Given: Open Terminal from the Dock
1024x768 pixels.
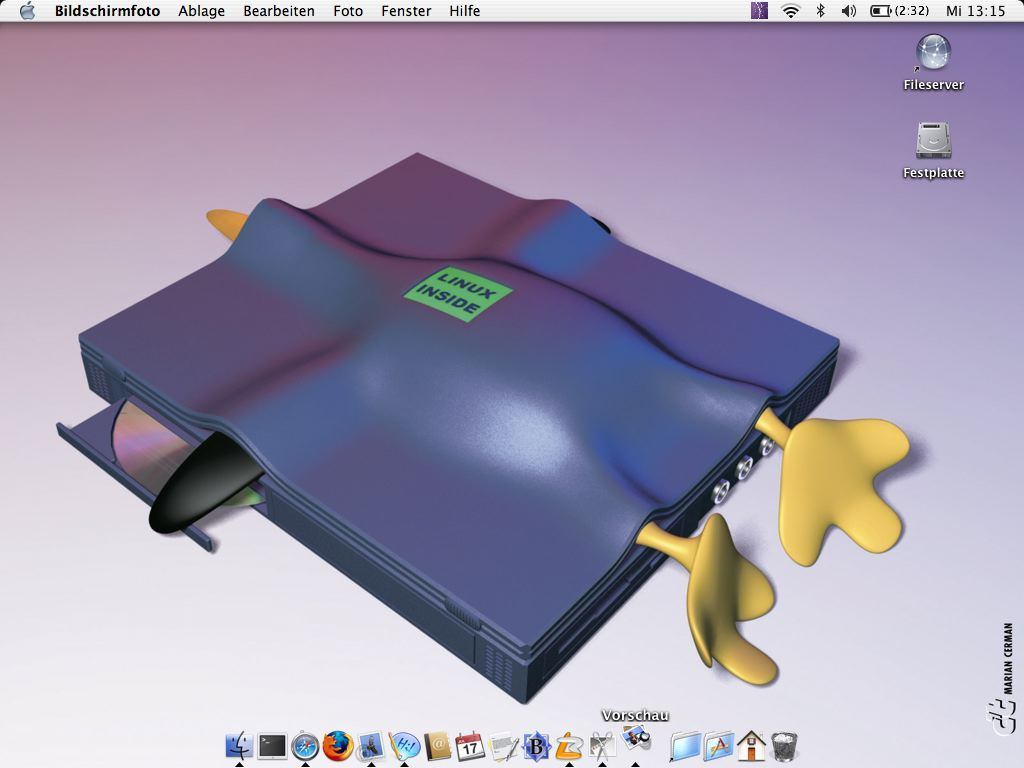Looking at the screenshot, I should 272,745.
